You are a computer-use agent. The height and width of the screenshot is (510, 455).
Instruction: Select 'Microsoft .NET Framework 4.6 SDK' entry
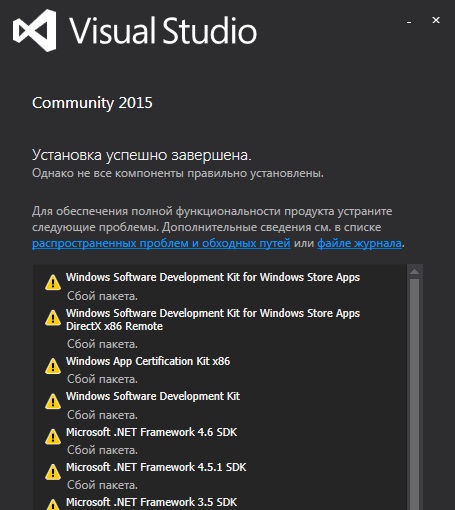(152, 432)
